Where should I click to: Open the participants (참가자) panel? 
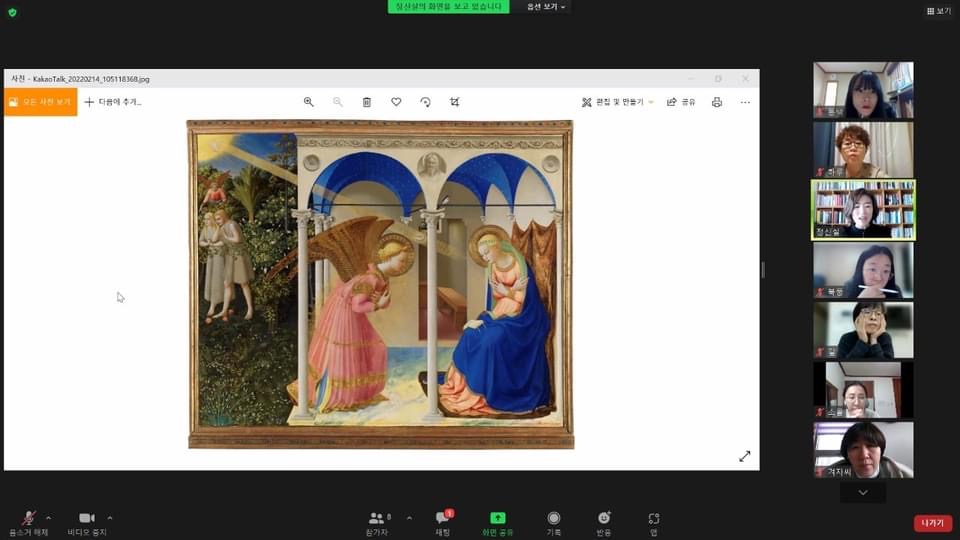(378, 524)
